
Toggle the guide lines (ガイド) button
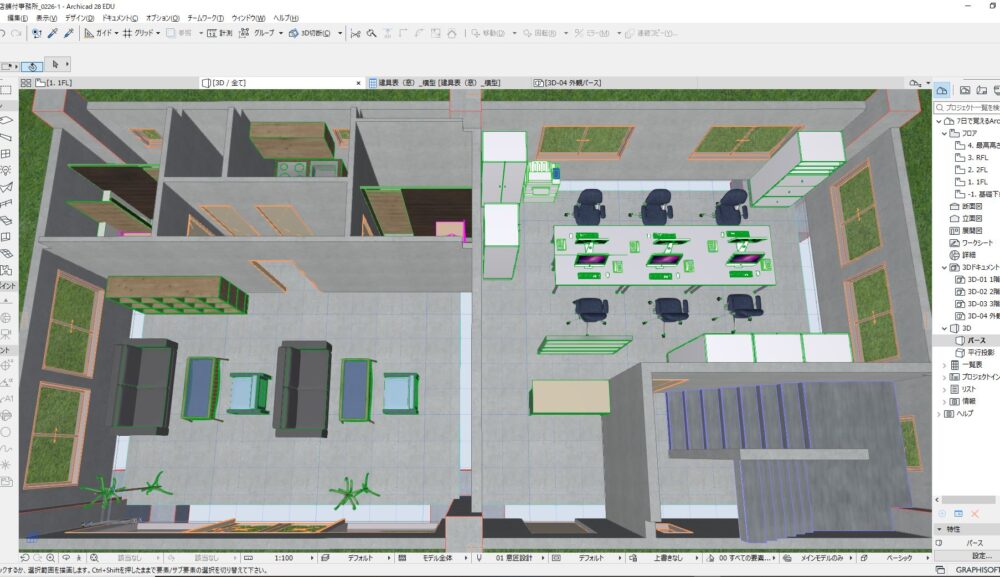100,33
